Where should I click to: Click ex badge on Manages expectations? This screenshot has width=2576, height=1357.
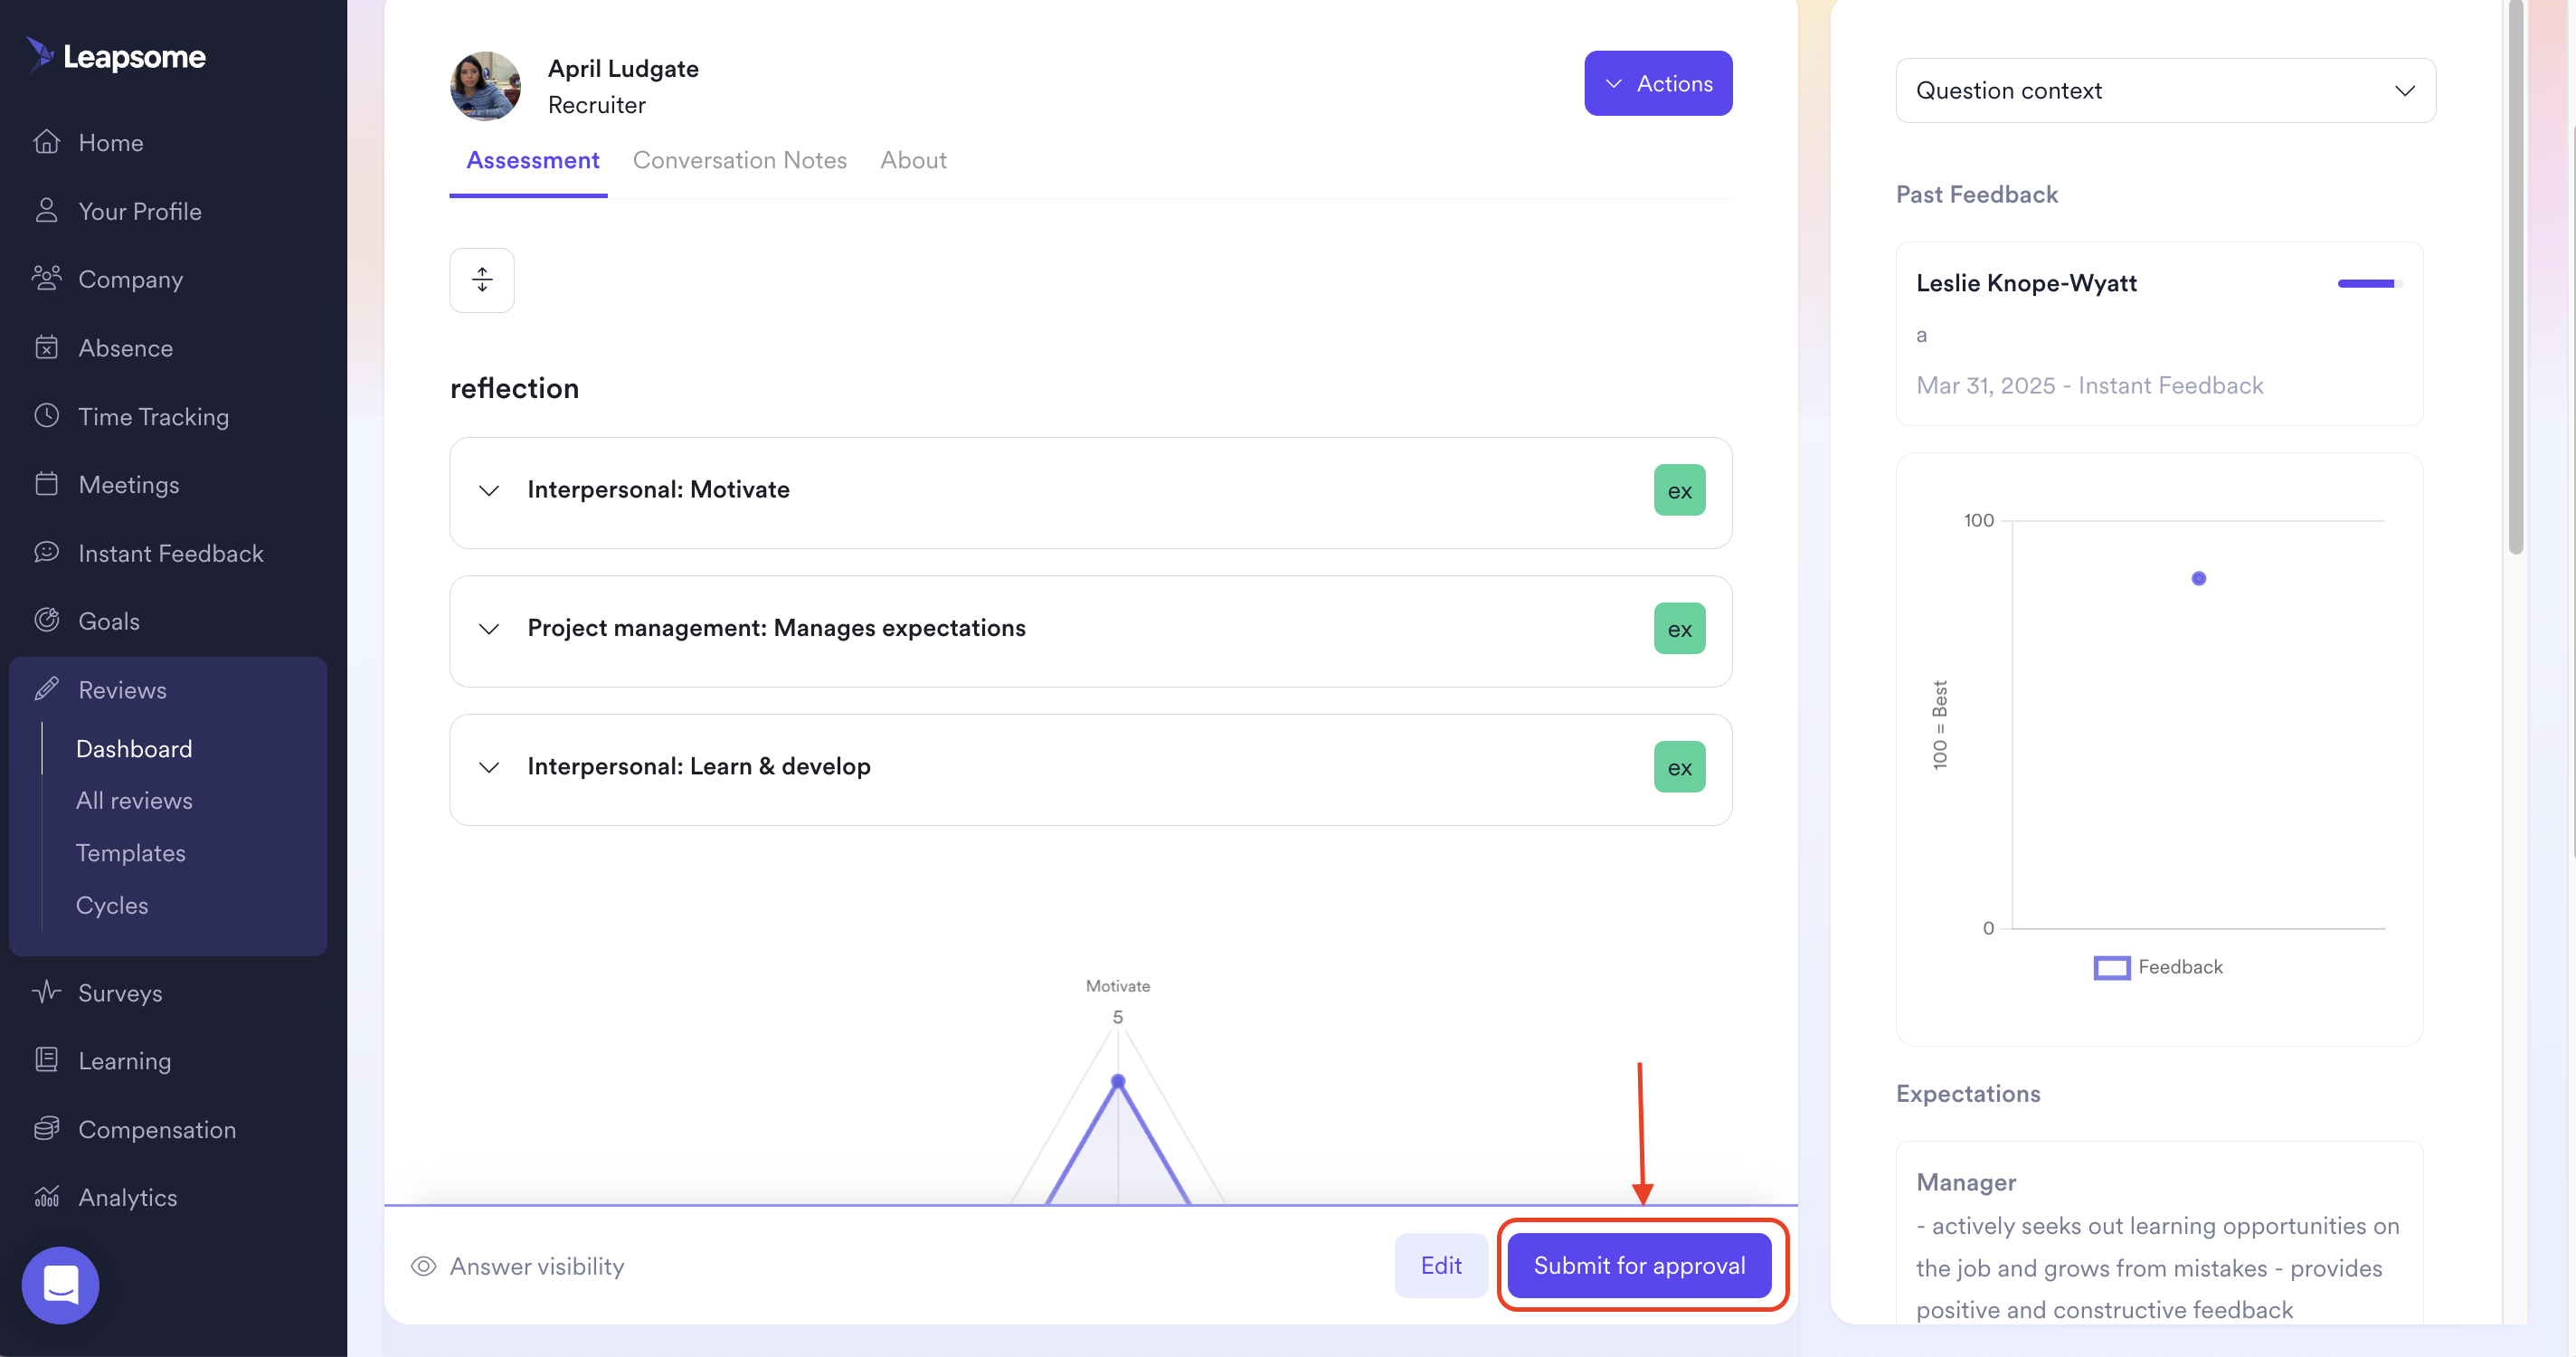click(x=1679, y=628)
